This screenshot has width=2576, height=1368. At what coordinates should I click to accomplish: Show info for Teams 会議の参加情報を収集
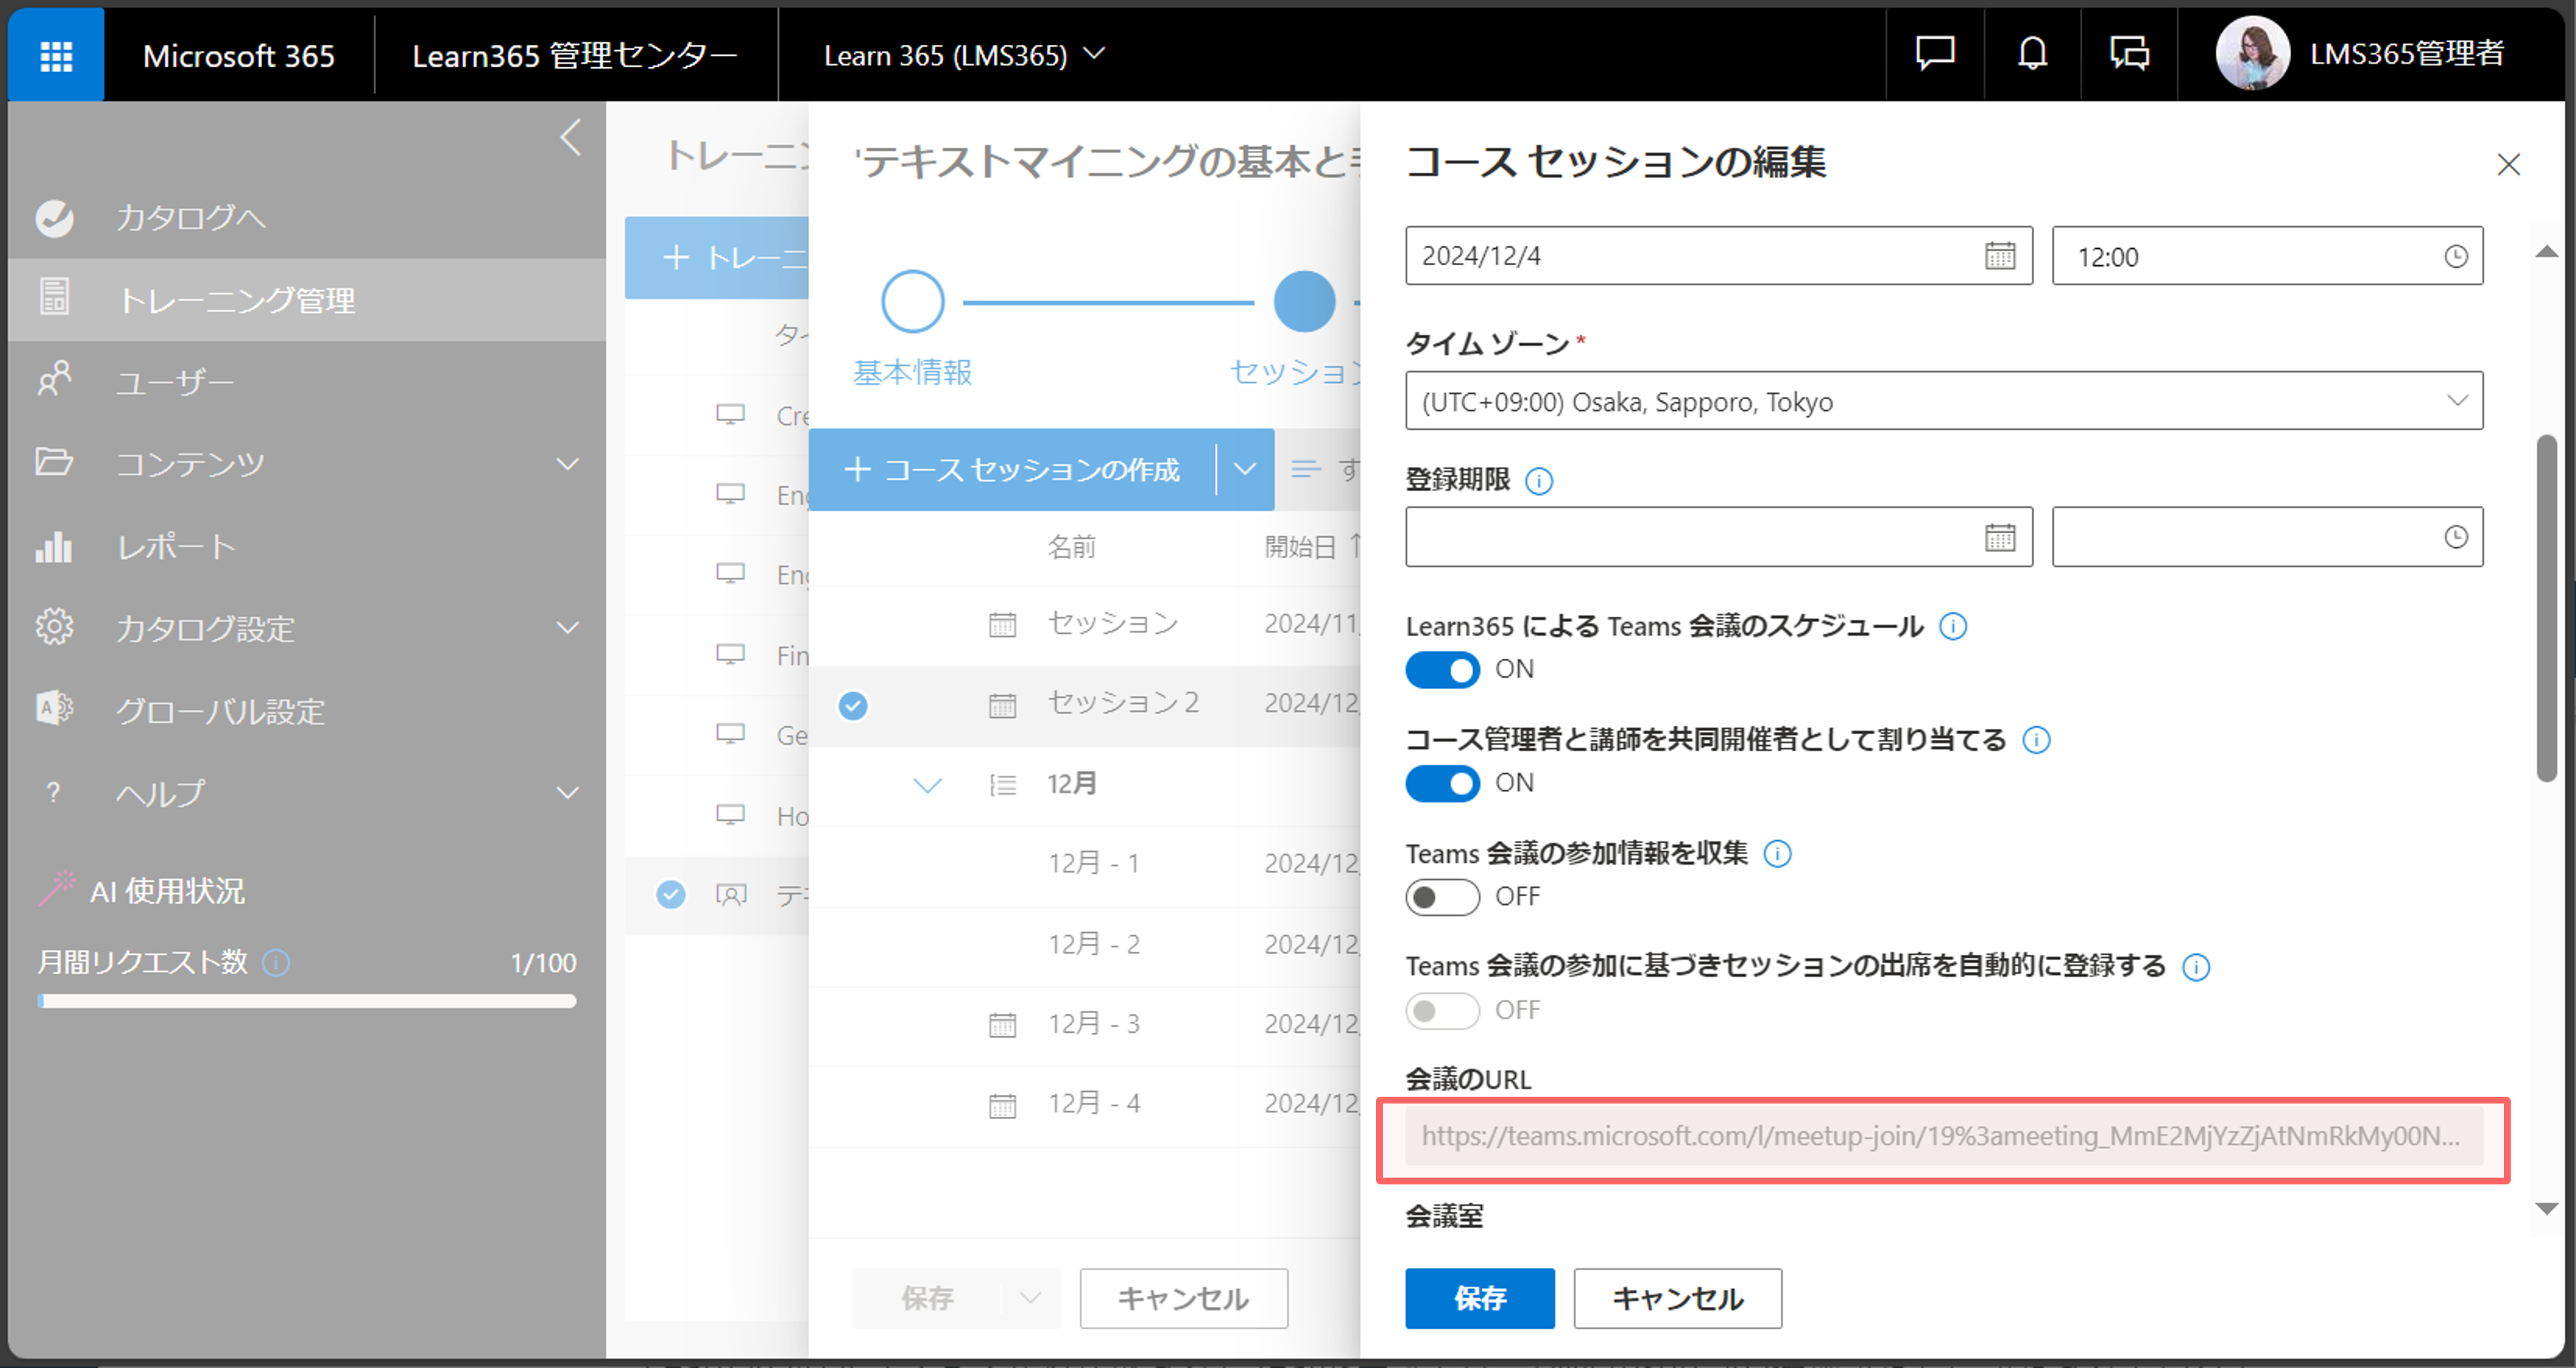1777,853
